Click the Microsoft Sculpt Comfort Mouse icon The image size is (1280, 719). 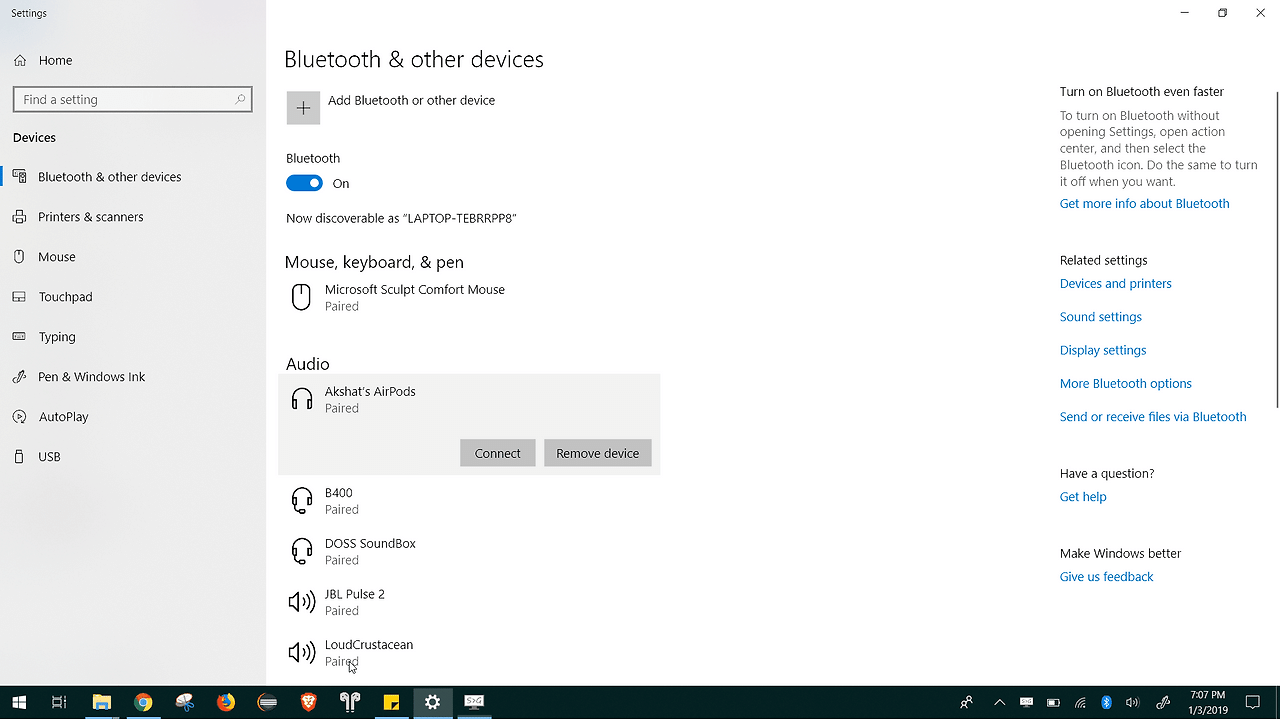point(301,297)
